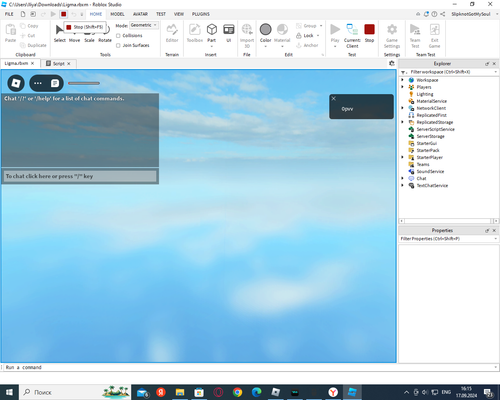Open the Color picker tool

[x=265, y=33]
